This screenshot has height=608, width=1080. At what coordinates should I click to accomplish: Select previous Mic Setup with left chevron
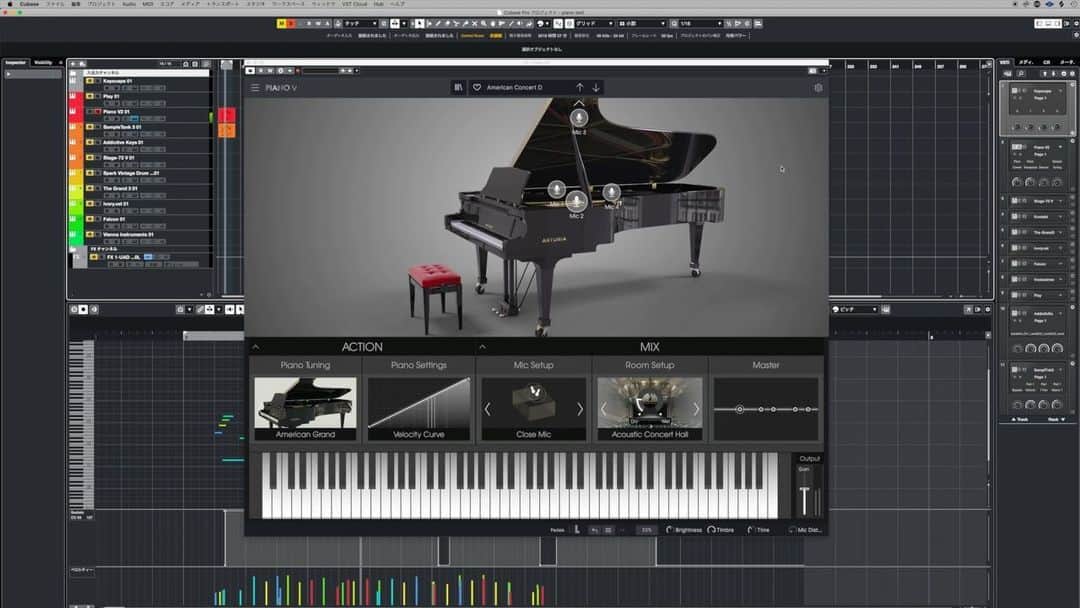tap(487, 409)
